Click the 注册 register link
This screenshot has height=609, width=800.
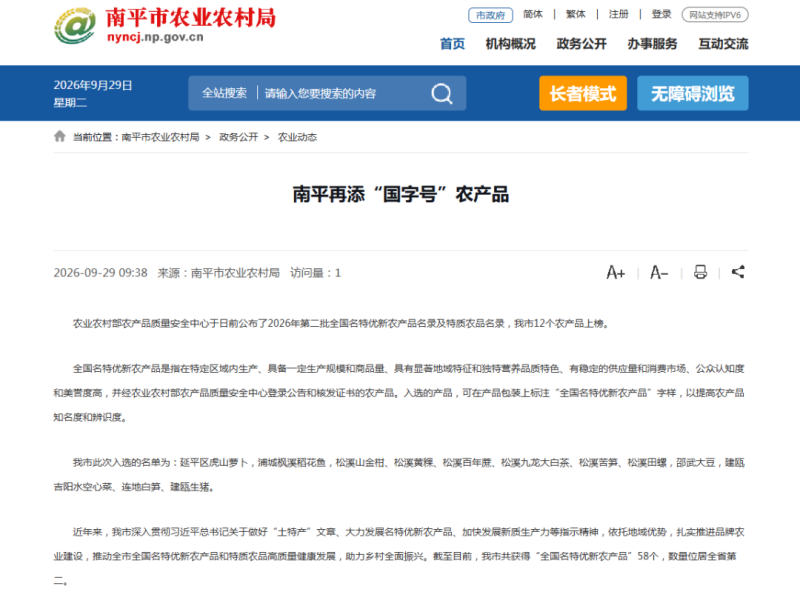coord(618,15)
